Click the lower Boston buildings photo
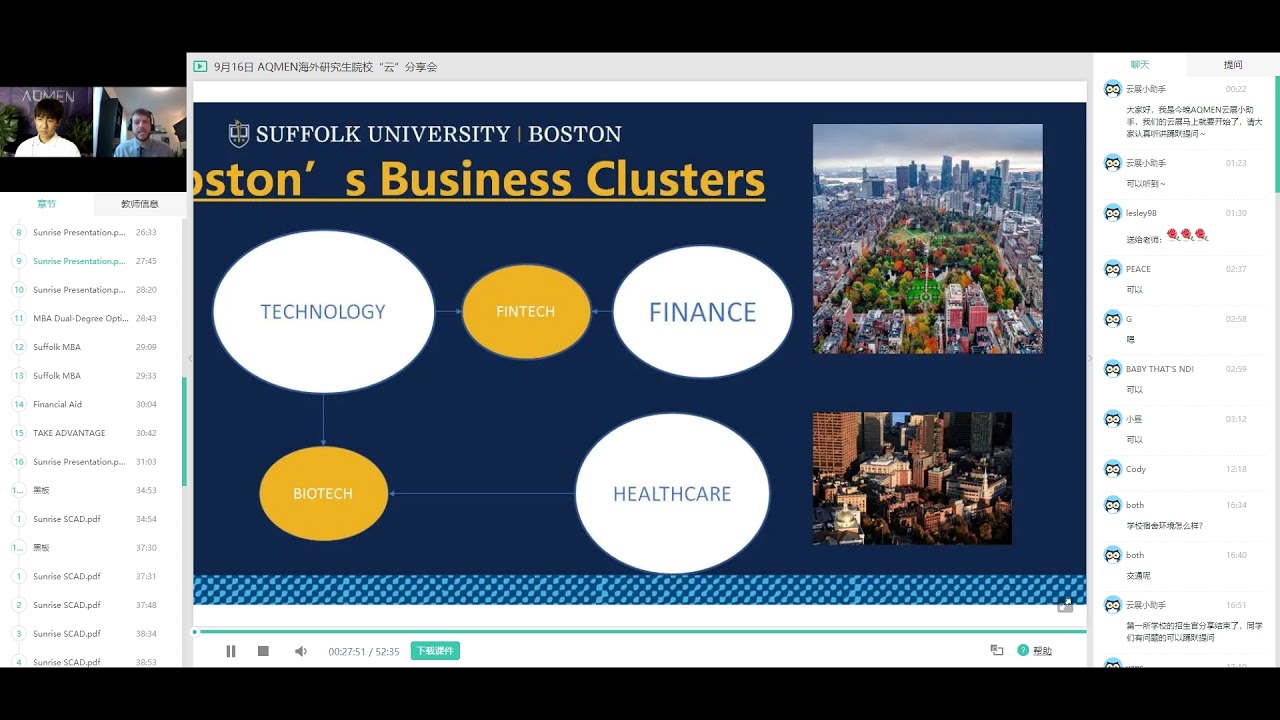This screenshot has height=720, width=1280. (912, 478)
